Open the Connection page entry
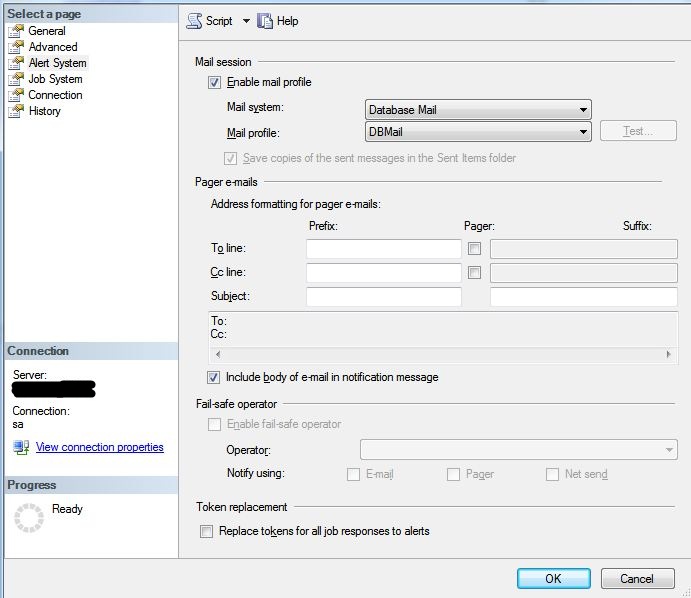The image size is (691, 598). click(x=56, y=95)
